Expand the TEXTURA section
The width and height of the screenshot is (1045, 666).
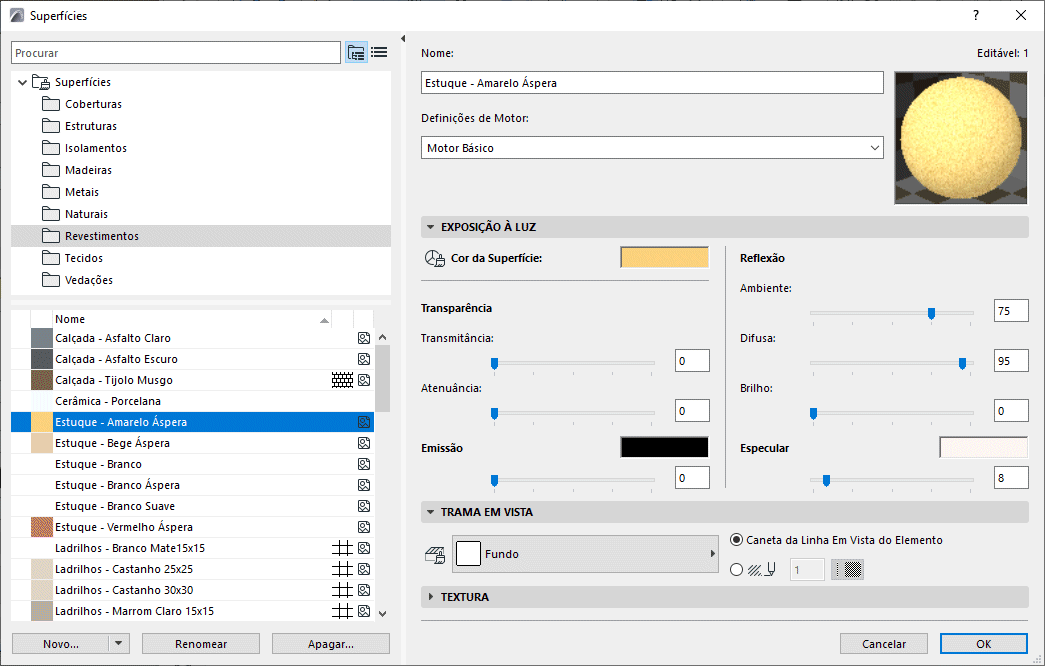[431, 597]
